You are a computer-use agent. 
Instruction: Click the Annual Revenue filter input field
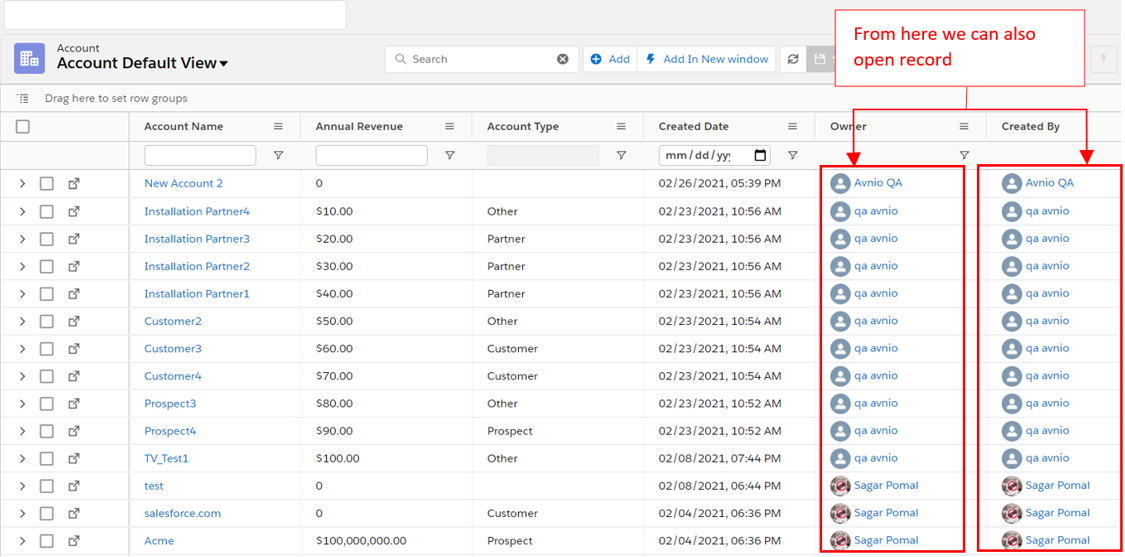pos(371,156)
